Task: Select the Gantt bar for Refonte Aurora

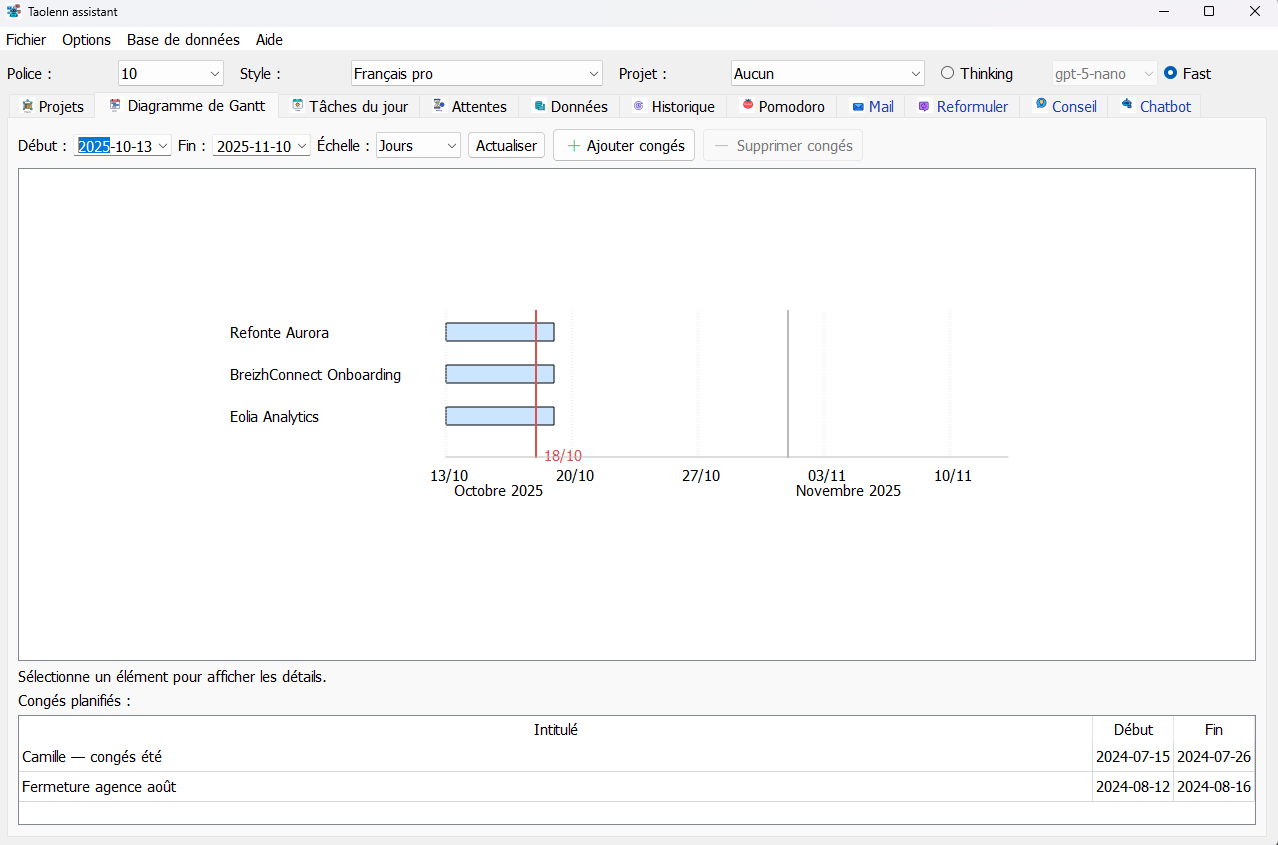Action: point(499,332)
